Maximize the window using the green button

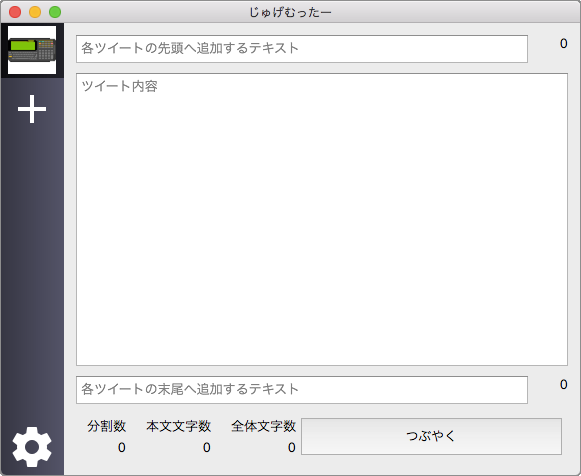point(55,12)
